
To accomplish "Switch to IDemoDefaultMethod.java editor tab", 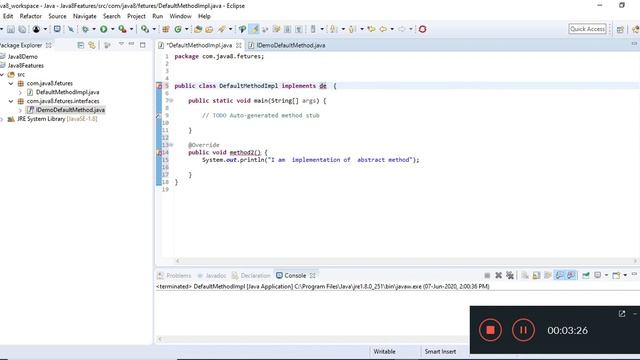I will (x=287, y=45).
